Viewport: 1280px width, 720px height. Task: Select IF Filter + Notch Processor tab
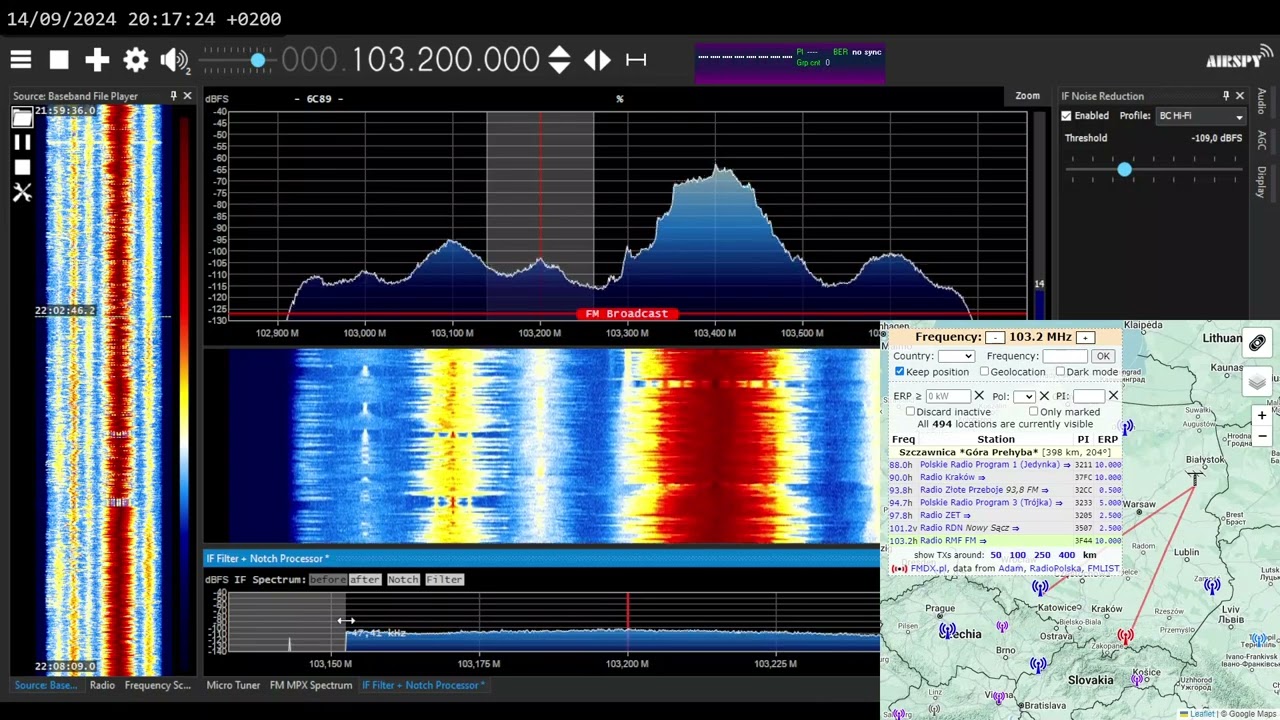[423, 685]
